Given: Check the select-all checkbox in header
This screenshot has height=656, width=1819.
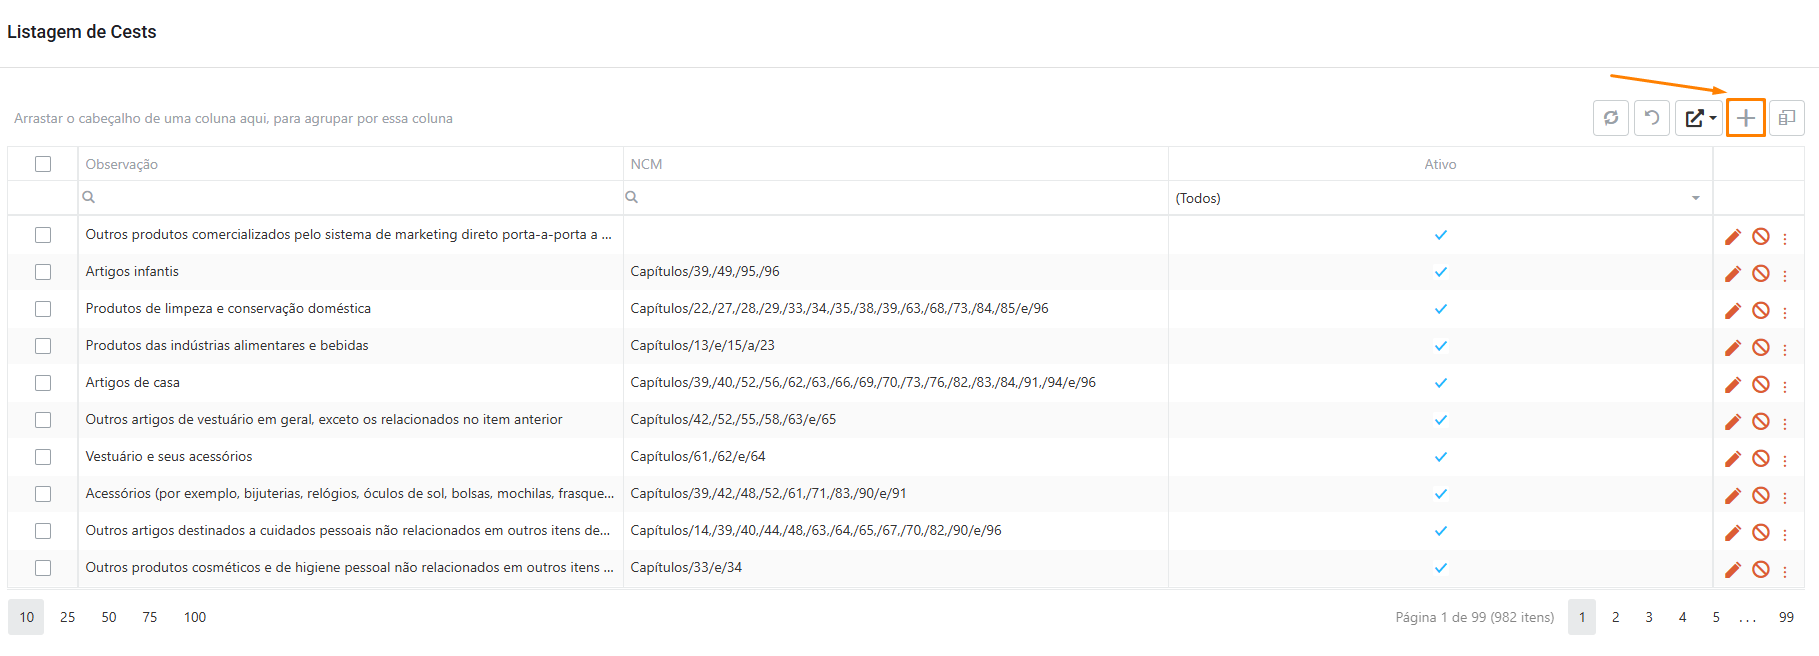Looking at the screenshot, I should coord(43,164).
